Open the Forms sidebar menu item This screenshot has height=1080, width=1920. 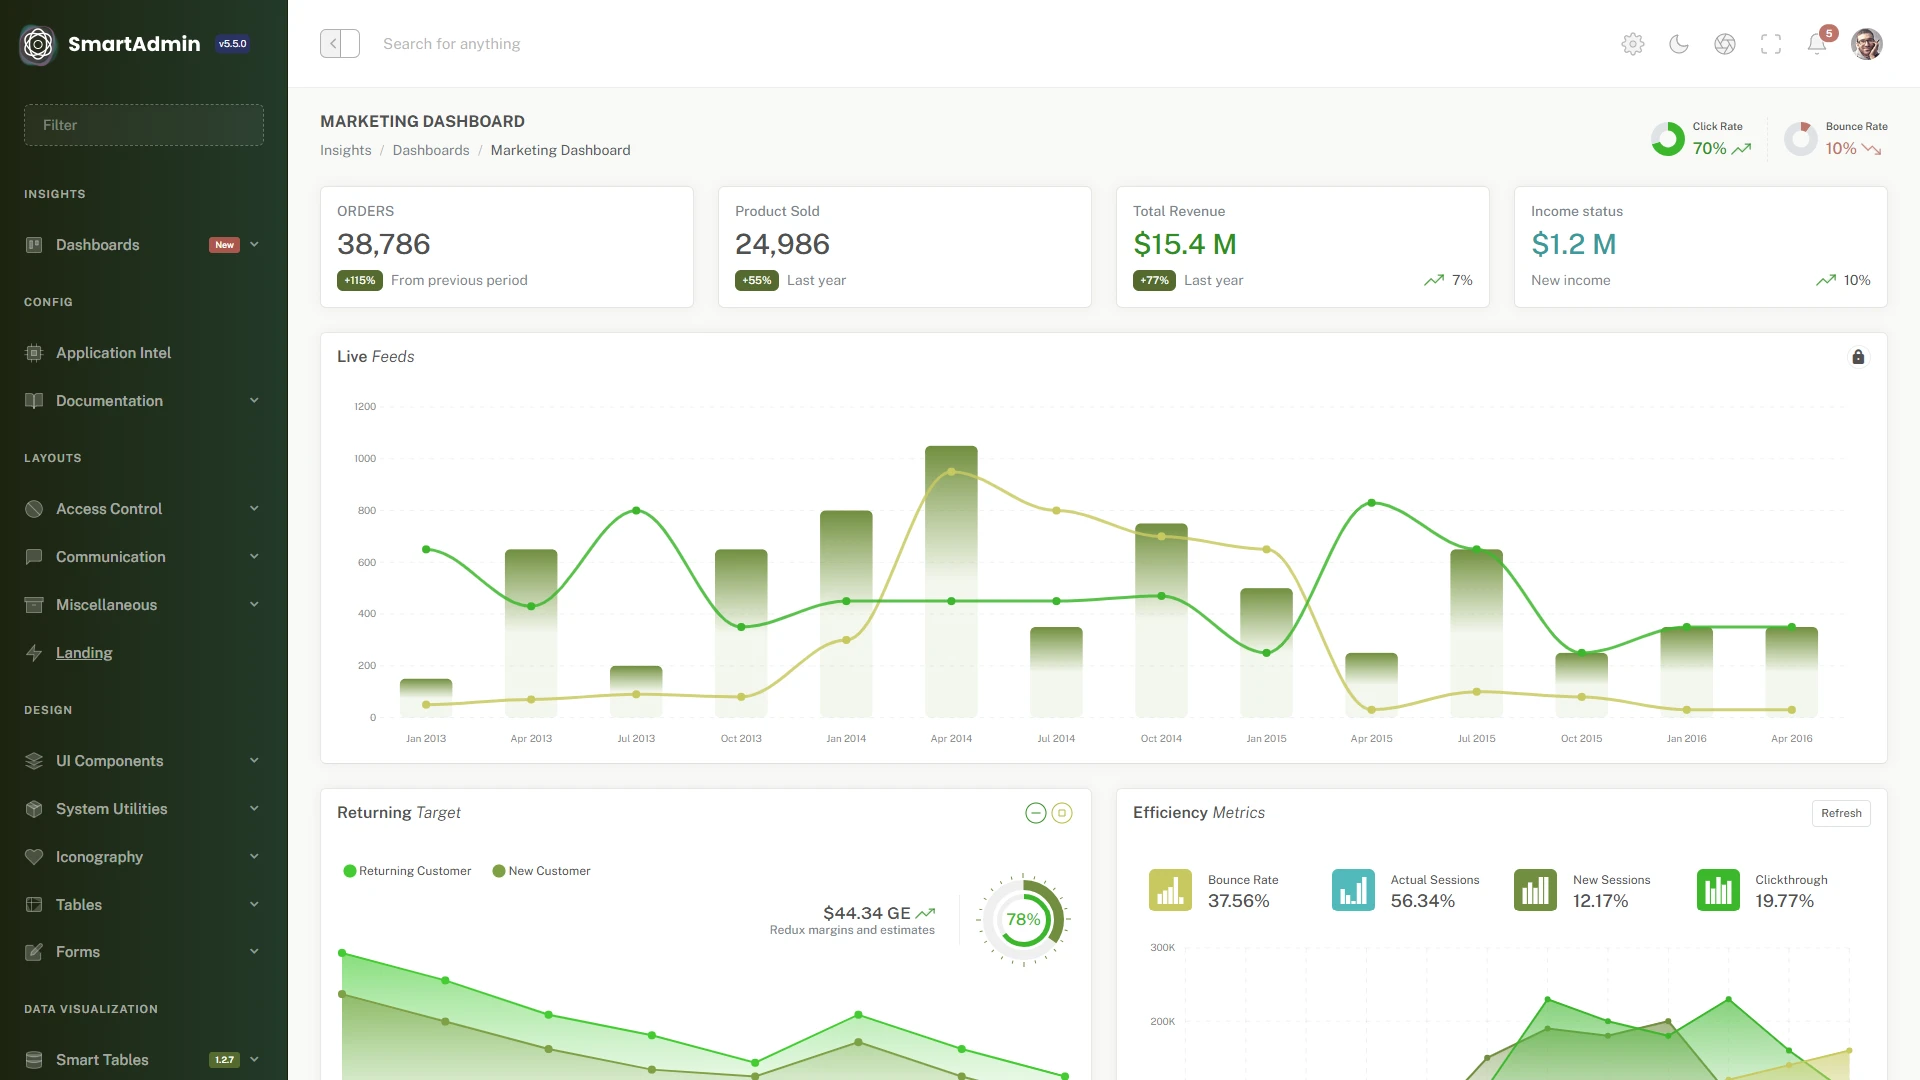pos(144,952)
